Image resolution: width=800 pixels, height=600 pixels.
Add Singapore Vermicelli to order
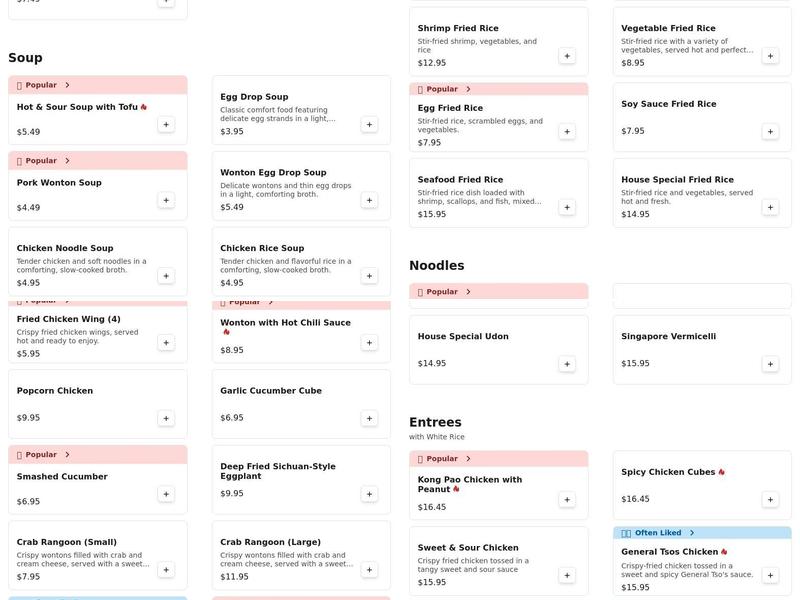[770, 364]
